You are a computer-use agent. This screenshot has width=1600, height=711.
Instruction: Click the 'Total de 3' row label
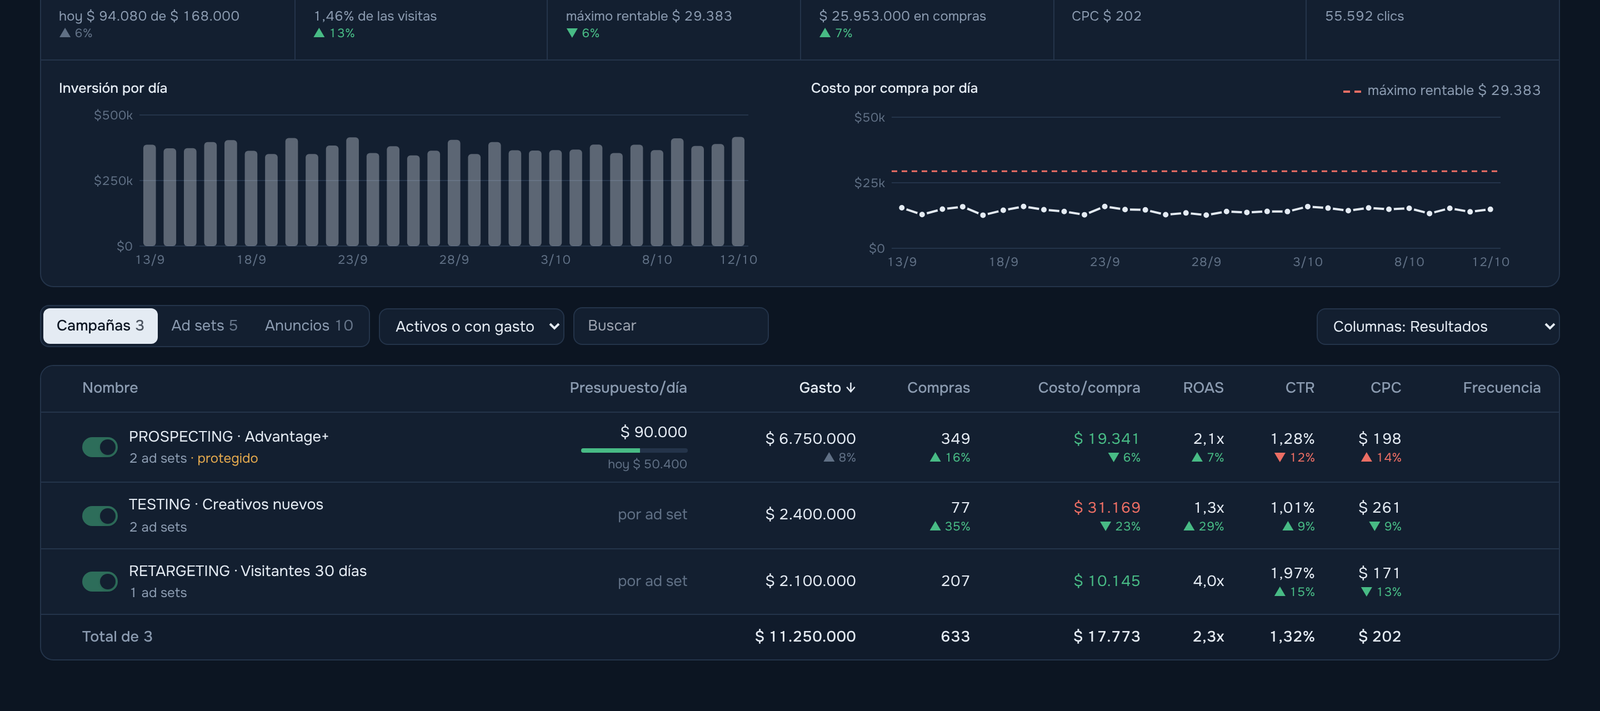pos(117,637)
